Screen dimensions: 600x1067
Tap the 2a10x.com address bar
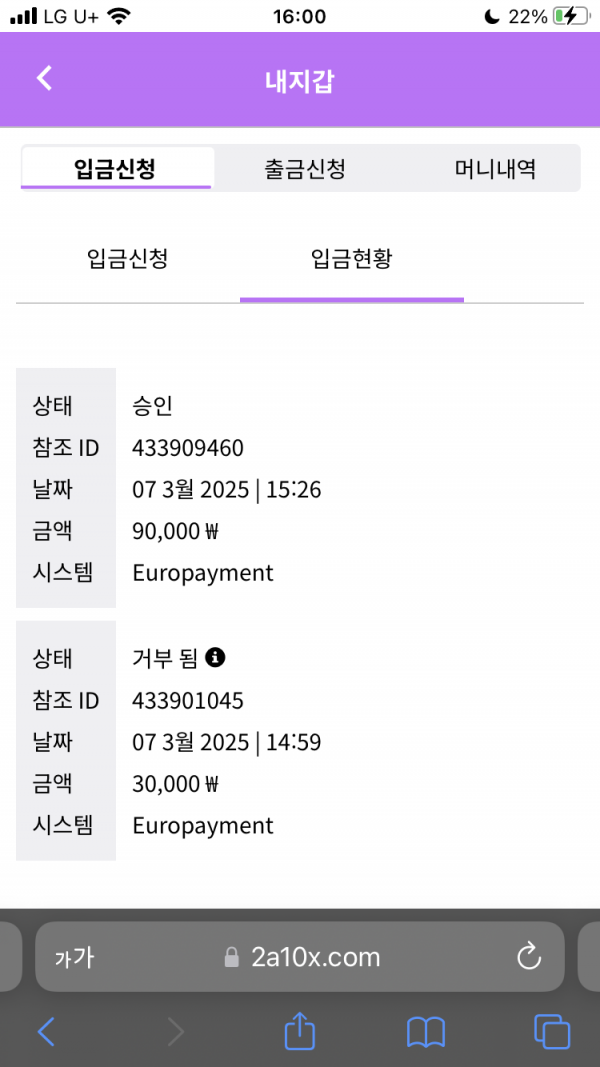315,958
